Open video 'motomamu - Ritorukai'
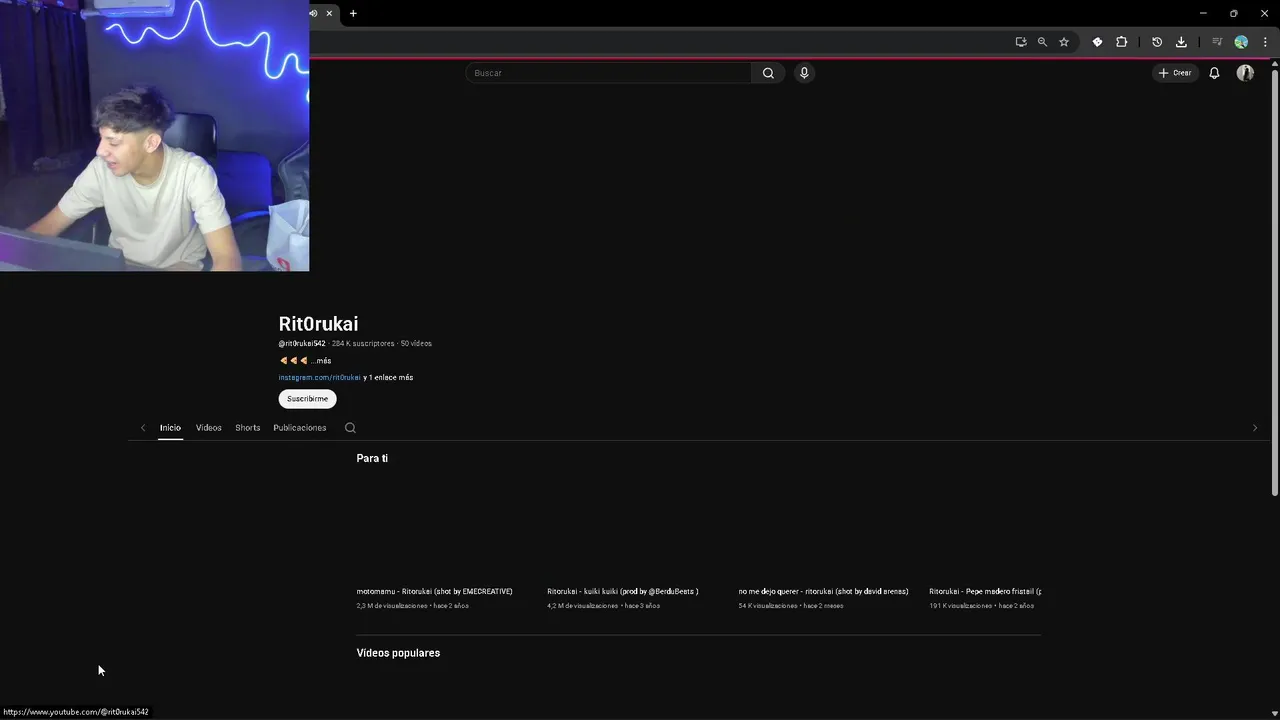This screenshot has height=720, width=1280. point(434,592)
